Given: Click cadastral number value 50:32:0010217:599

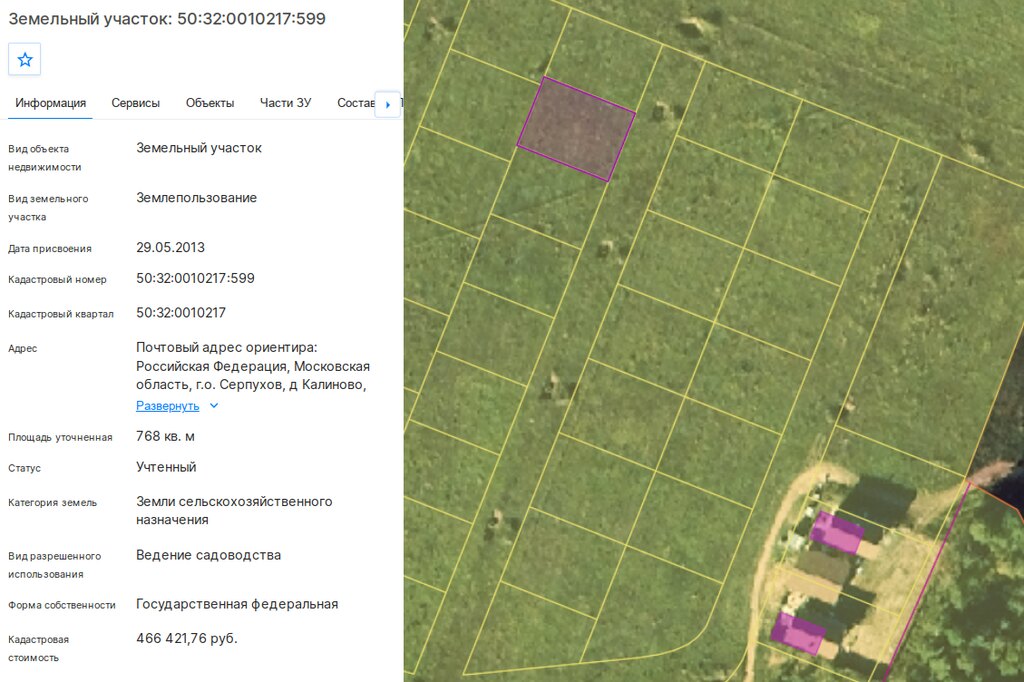Looking at the screenshot, I should click(195, 278).
